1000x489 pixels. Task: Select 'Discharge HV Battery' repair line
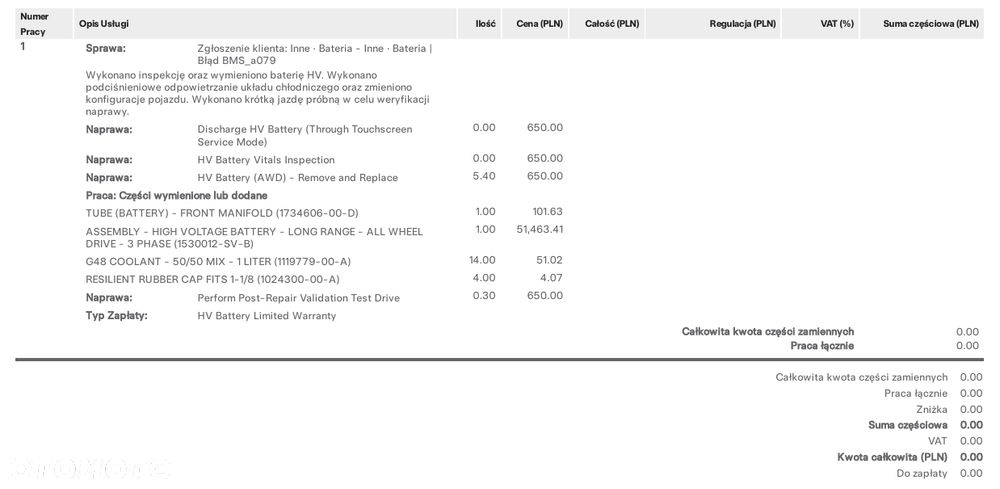(x=305, y=135)
